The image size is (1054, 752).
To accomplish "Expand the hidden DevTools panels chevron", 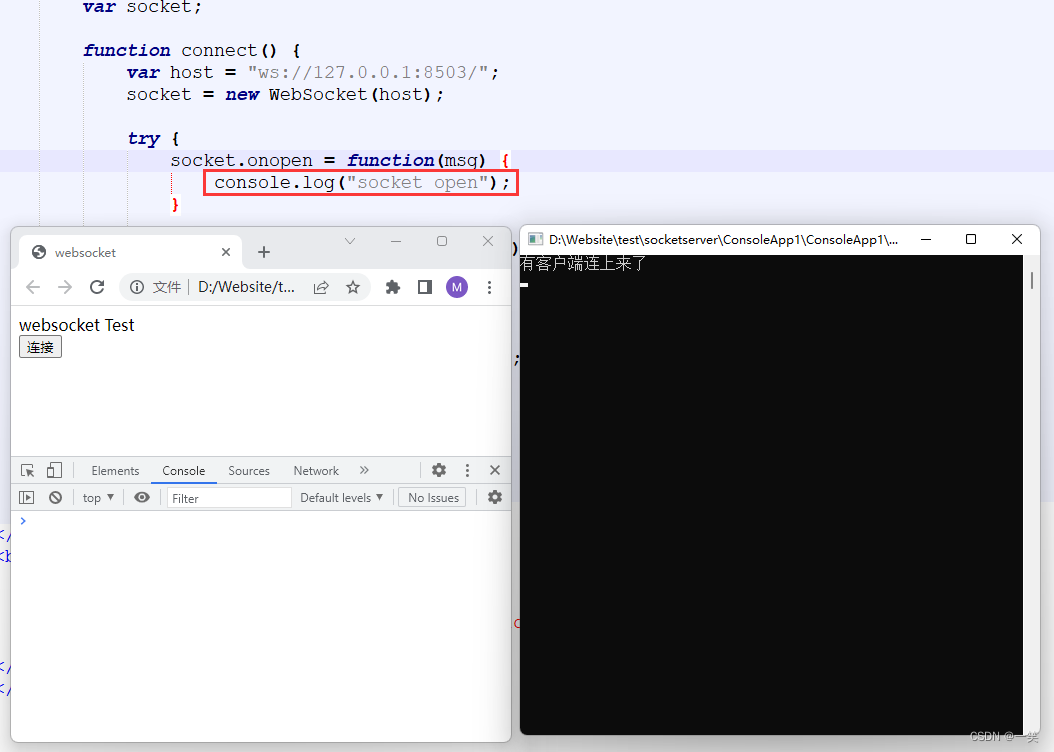I will pos(363,470).
